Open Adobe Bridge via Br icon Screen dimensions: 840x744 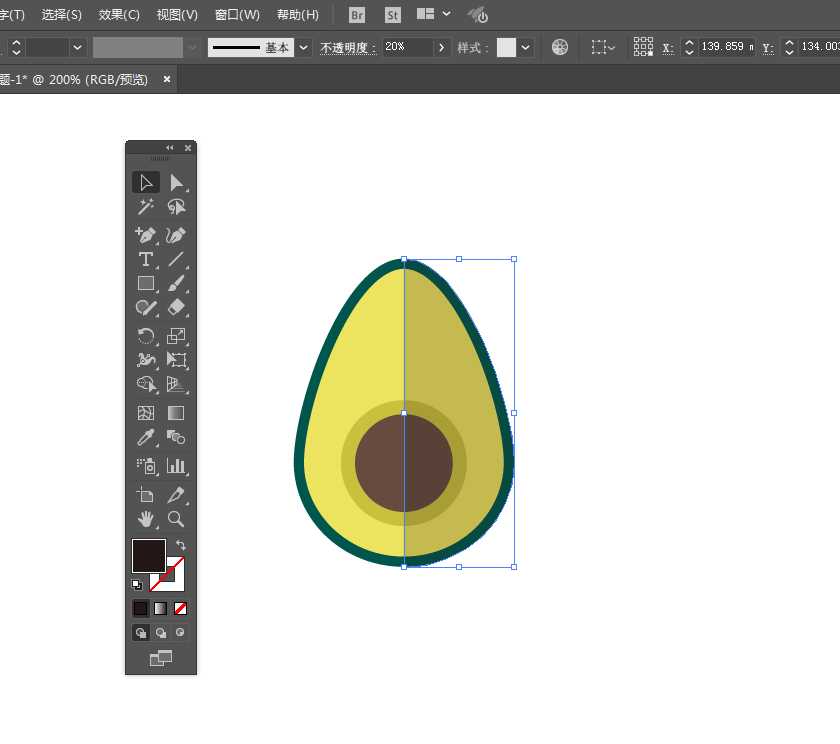(x=357, y=15)
